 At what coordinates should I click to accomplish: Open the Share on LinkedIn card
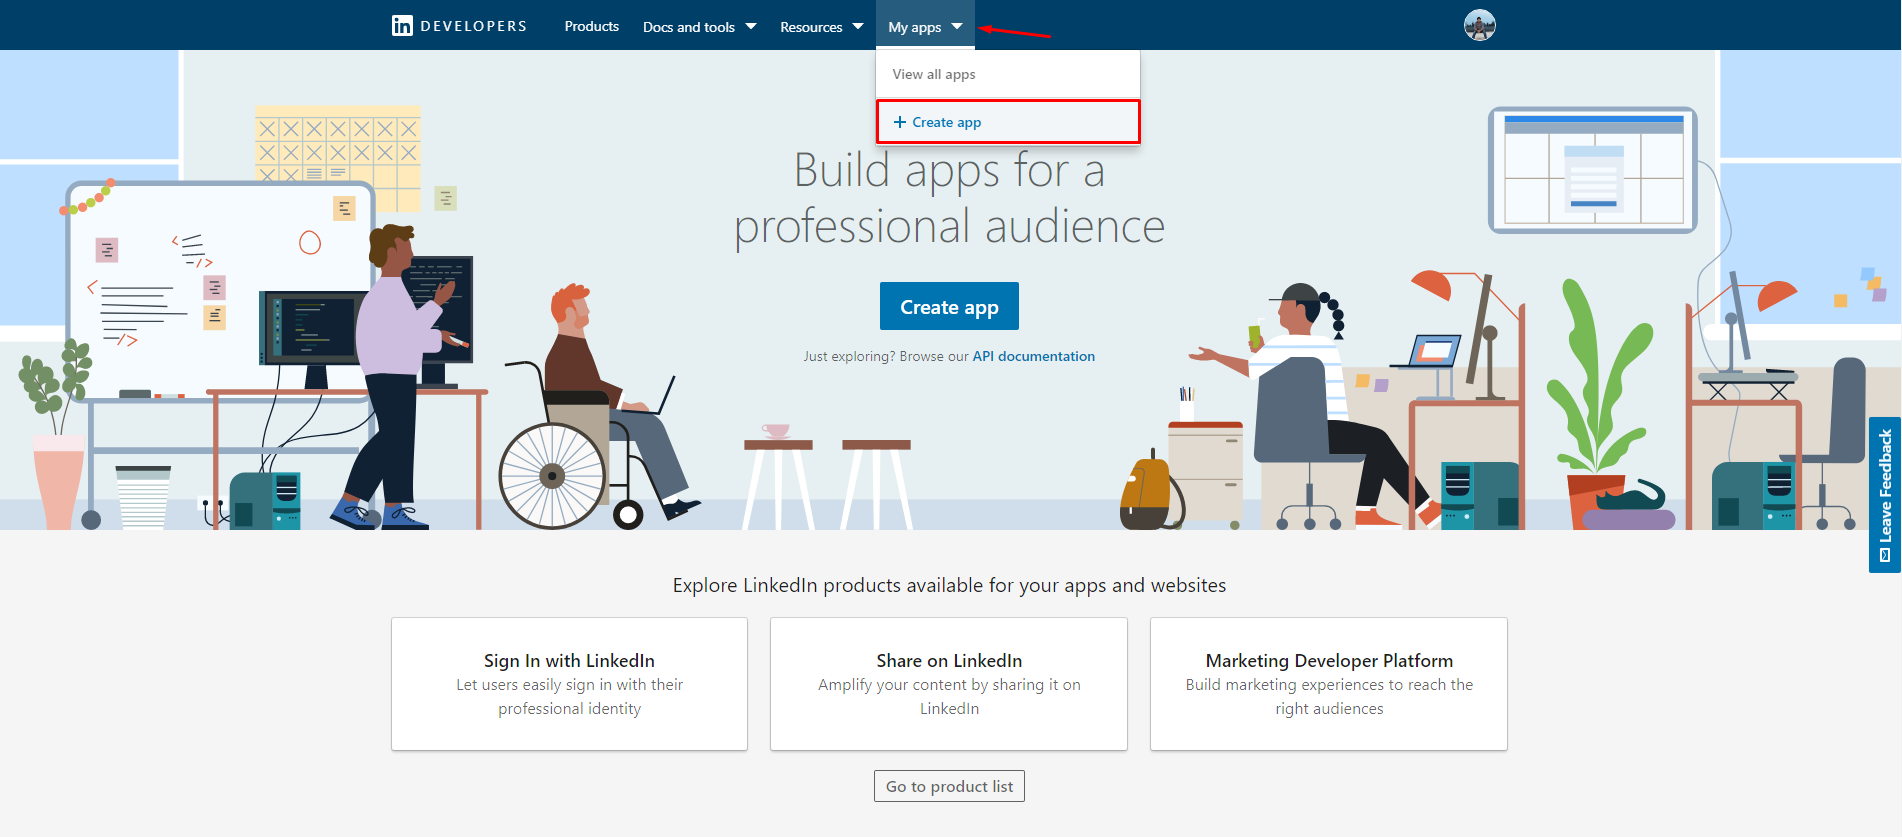pos(949,684)
